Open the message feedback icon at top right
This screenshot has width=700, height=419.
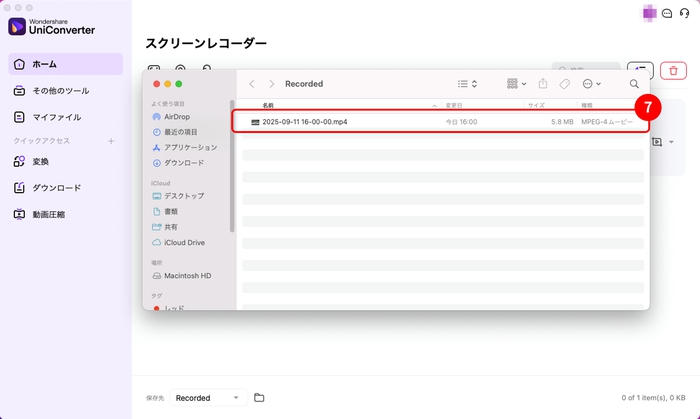[x=667, y=13]
